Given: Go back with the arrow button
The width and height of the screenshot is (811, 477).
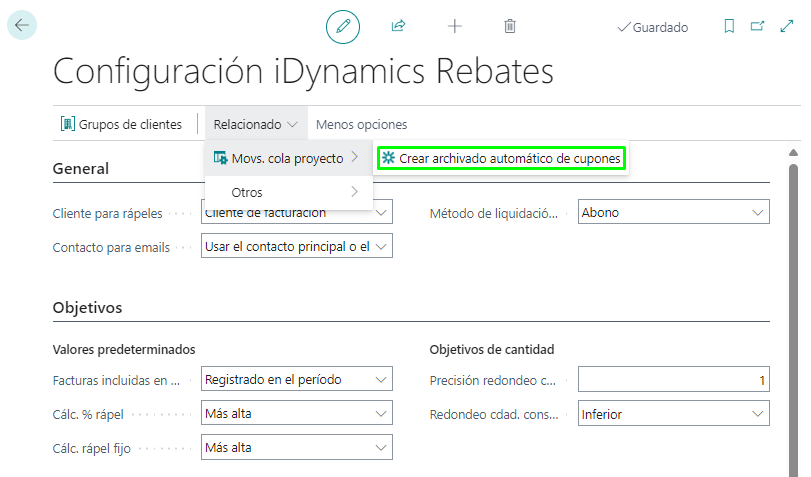Looking at the screenshot, I should pyautogui.click(x=22, y=25).
